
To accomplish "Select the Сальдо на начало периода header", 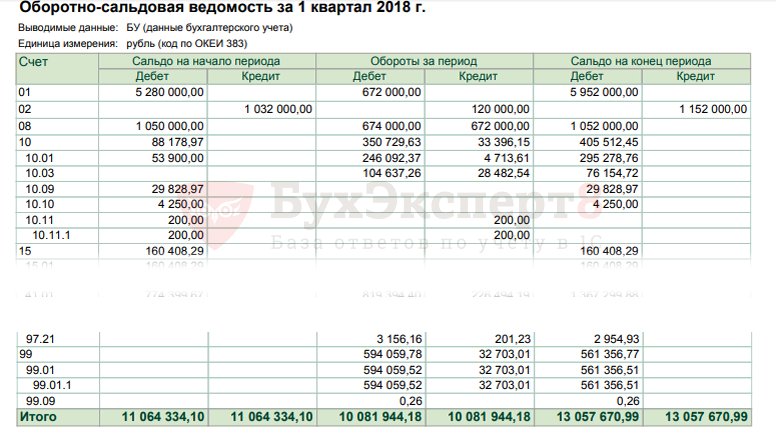I will click(x=206, y=62).
